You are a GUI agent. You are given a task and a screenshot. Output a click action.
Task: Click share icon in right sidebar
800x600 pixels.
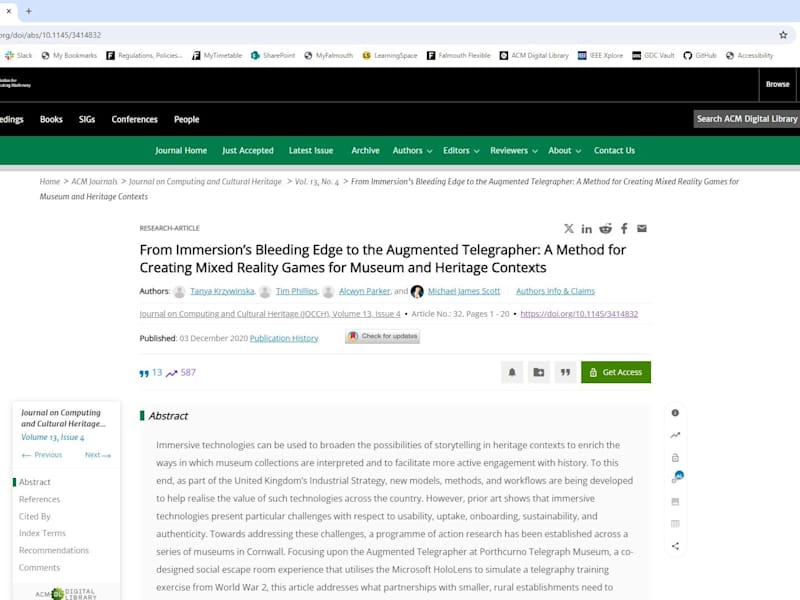[675, 546]
